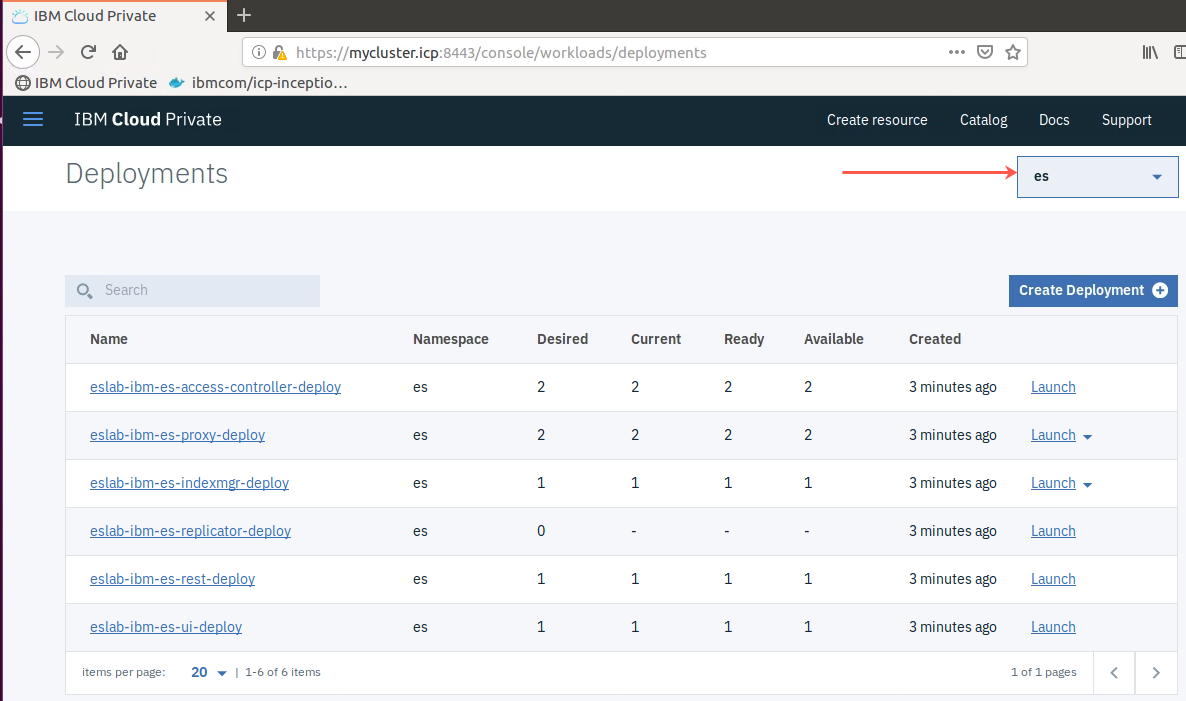Viewport: 1186px width, 701px height.
Task: Launch the indexmgr-deploy deployment
Action: coord(1053,483)
